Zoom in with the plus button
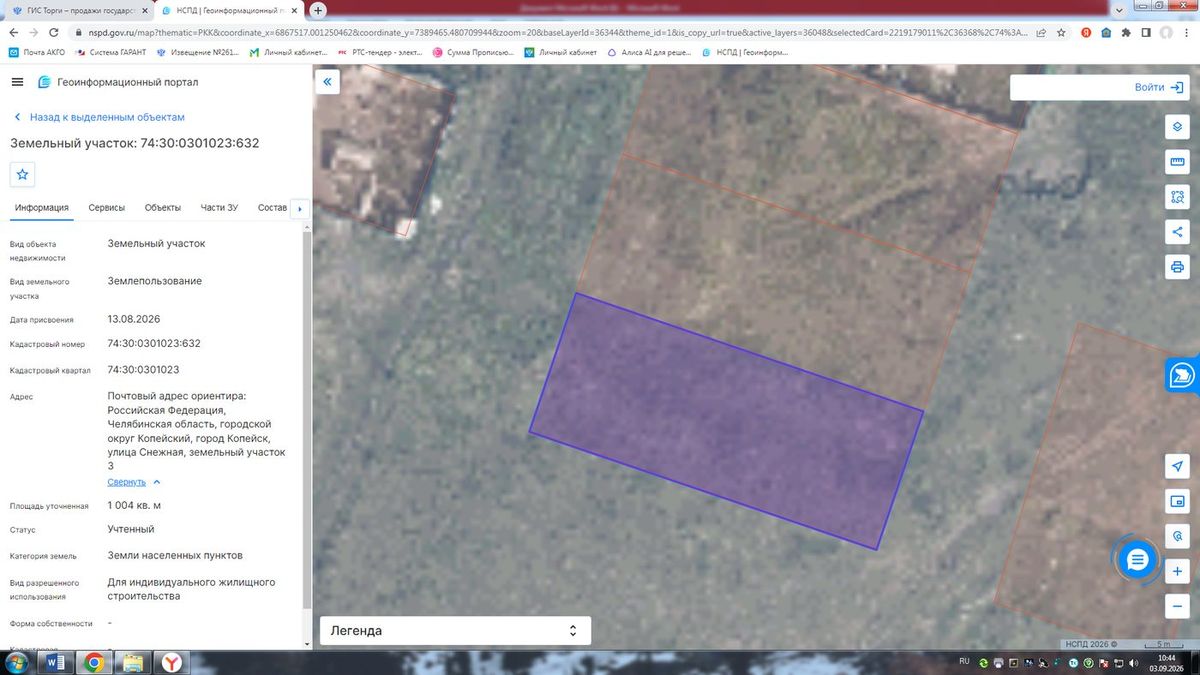This screenshot has width=1200, height=675. pyautogui.click(x=1177, y=571)
